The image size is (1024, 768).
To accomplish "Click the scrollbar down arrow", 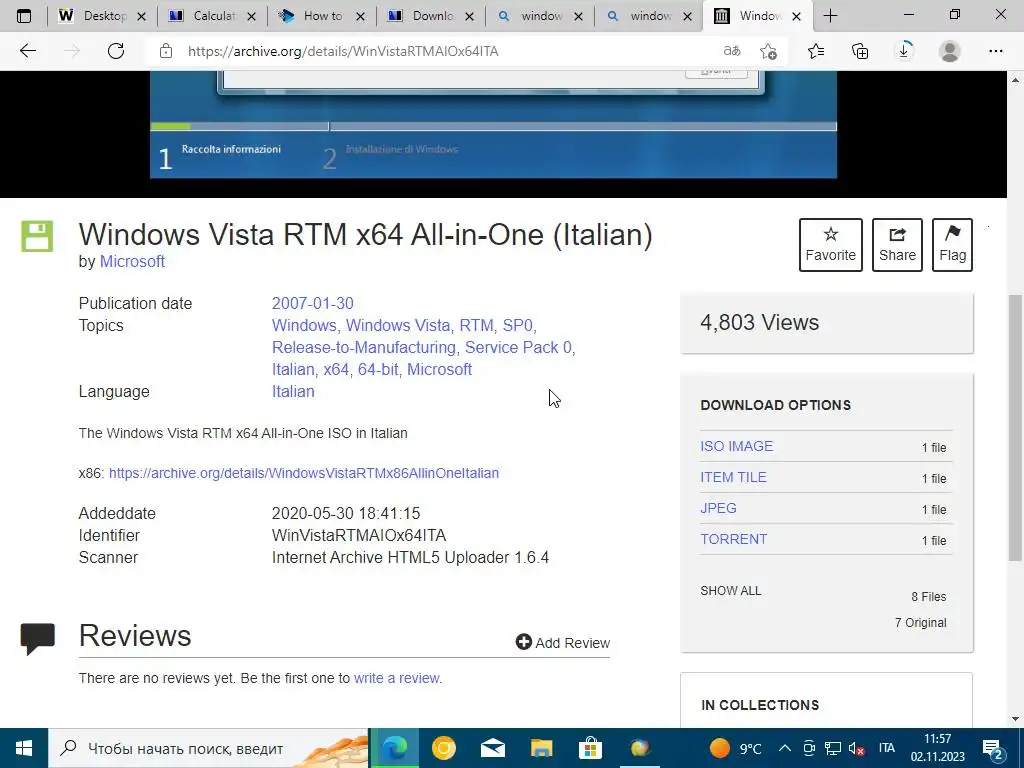I will tap(1015, 719).
